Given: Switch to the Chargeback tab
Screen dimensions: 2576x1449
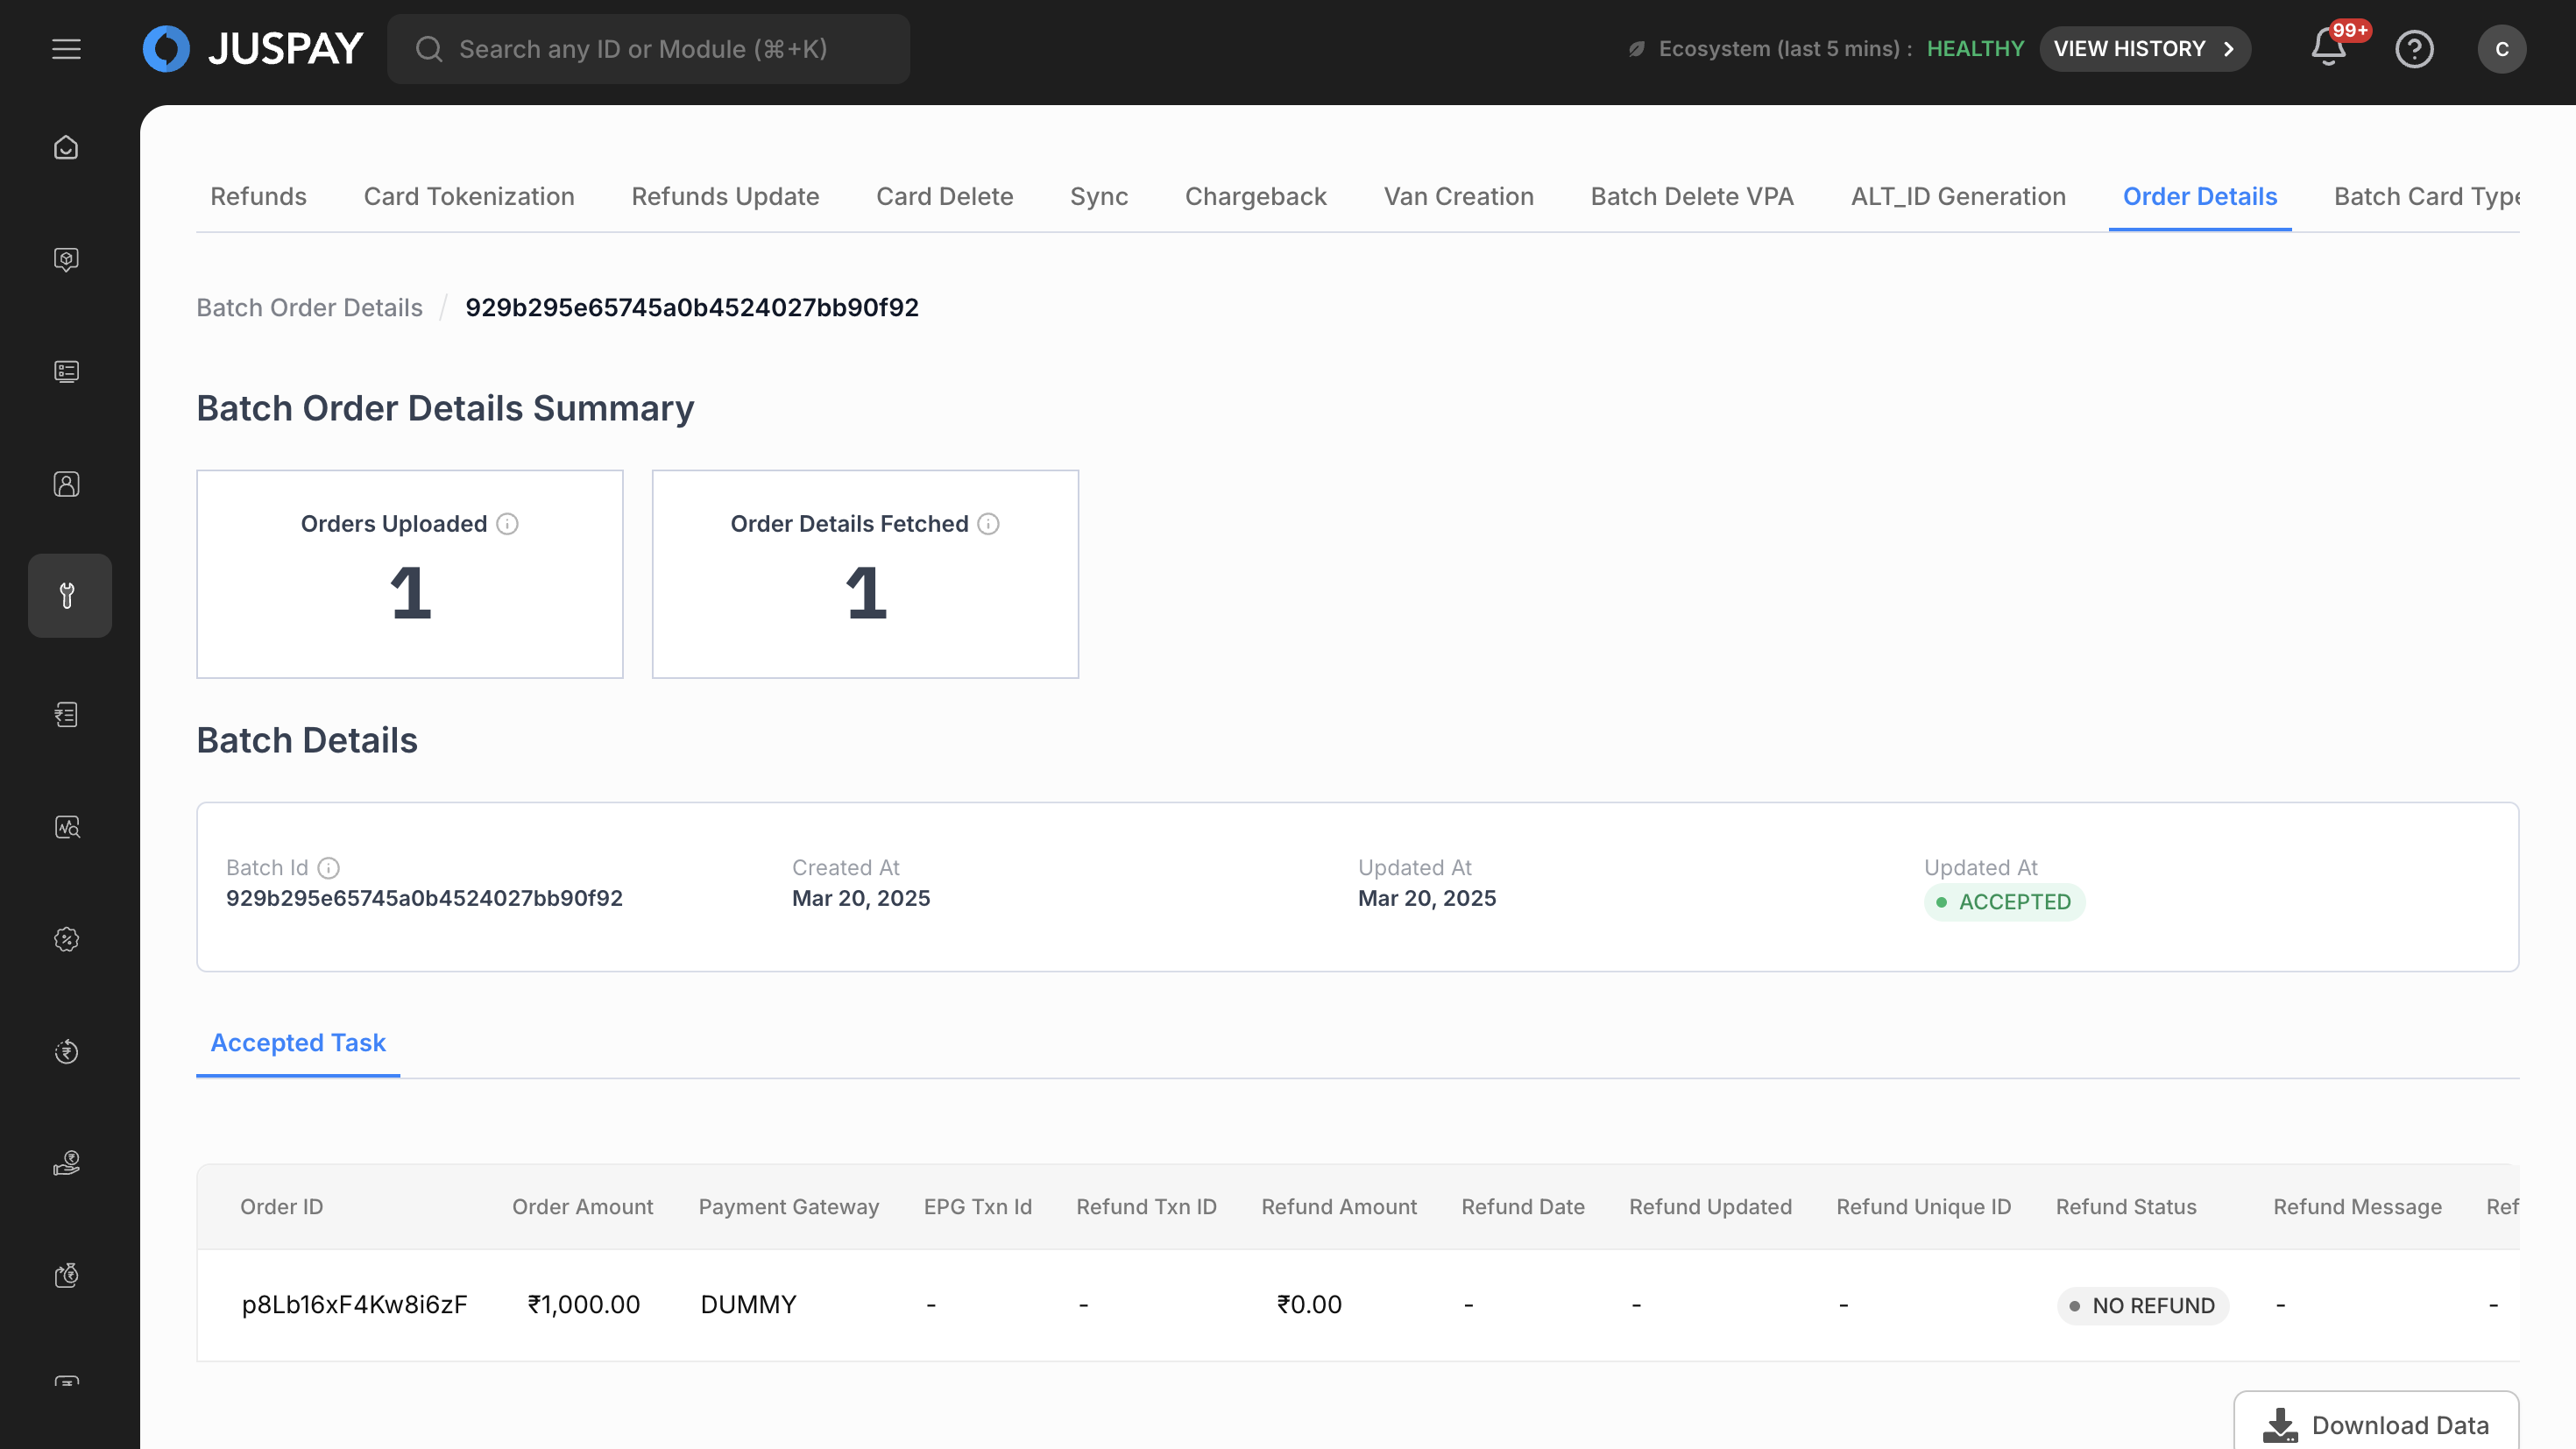Looking at the screenshot, I should 1255,196.
